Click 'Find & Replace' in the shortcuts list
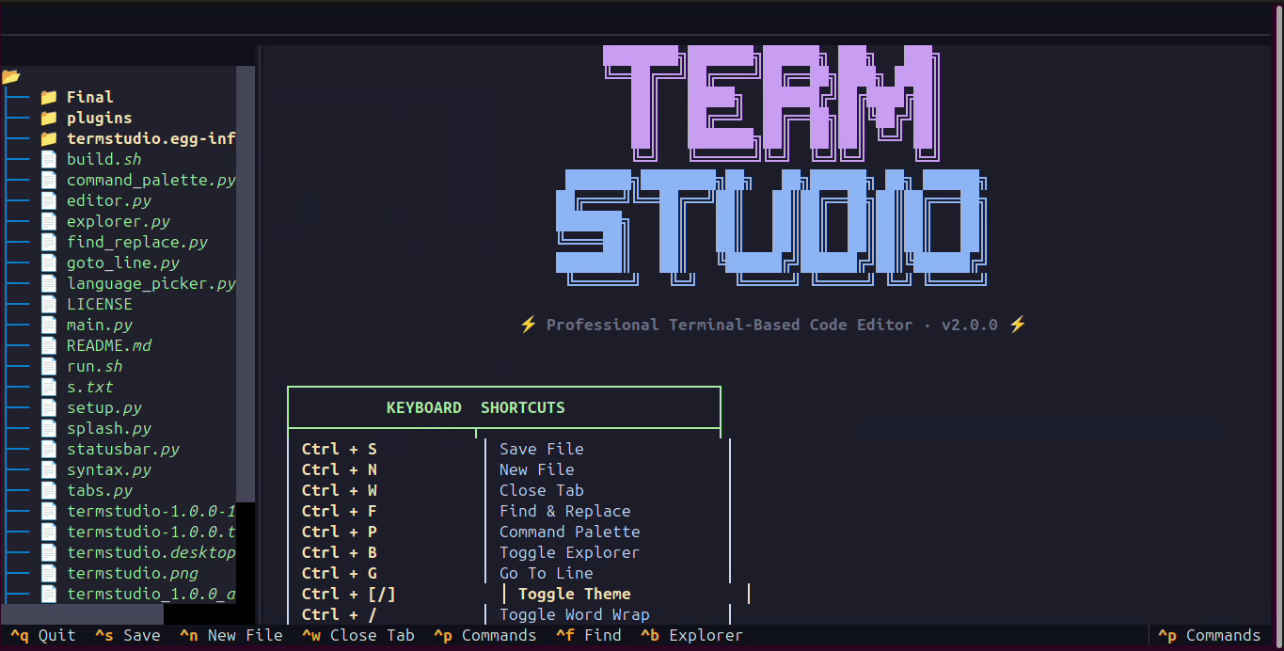Screen dimensions: 1284x651 point(565,511)
